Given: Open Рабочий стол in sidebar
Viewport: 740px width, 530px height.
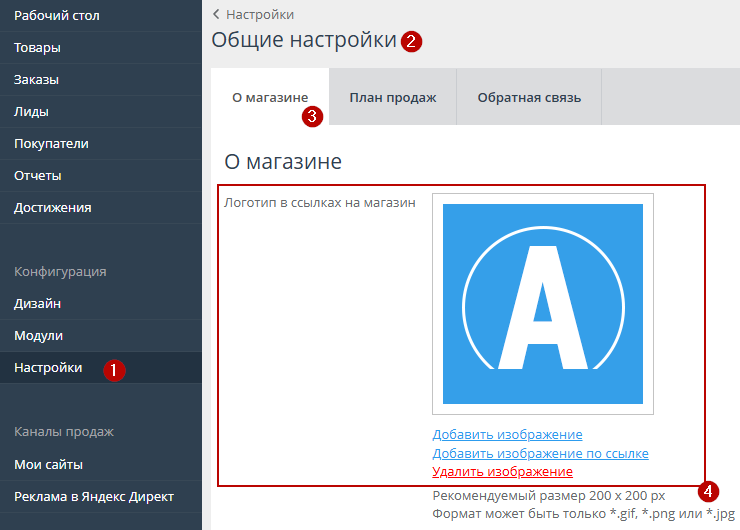Looking at the screenshot, I should pyautogui.click(x=57, y=15).
